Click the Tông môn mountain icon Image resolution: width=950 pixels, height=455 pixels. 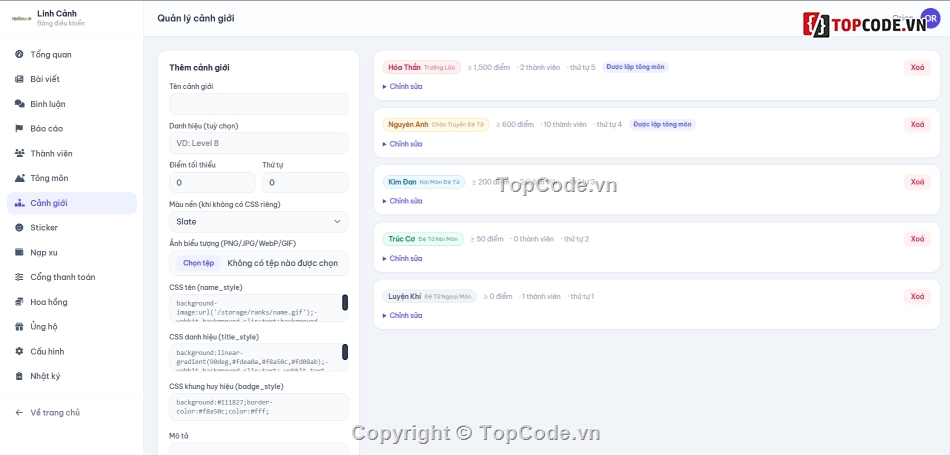click(19, 178)
